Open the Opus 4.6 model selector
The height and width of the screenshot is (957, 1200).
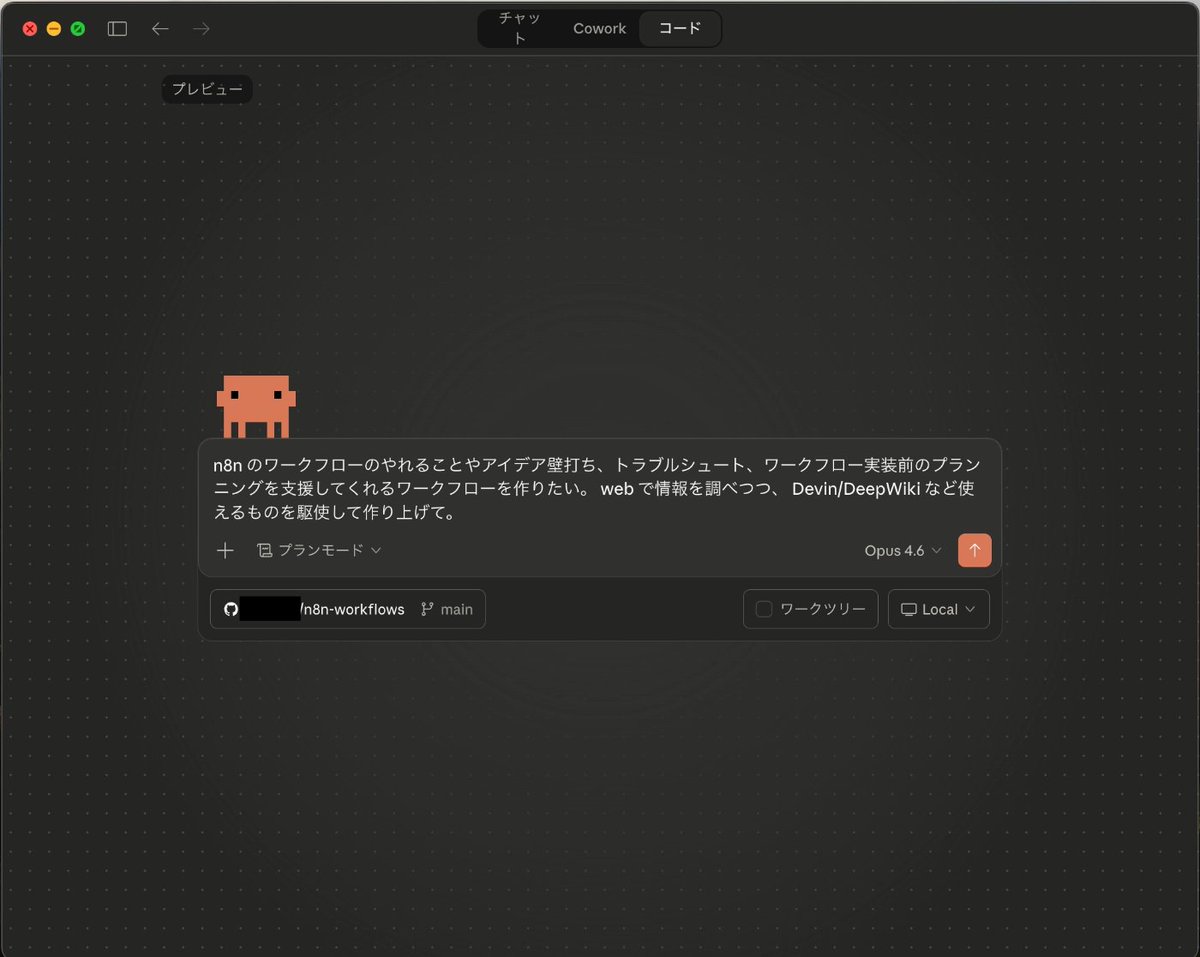pyautogui.click(x=903, y=550)
